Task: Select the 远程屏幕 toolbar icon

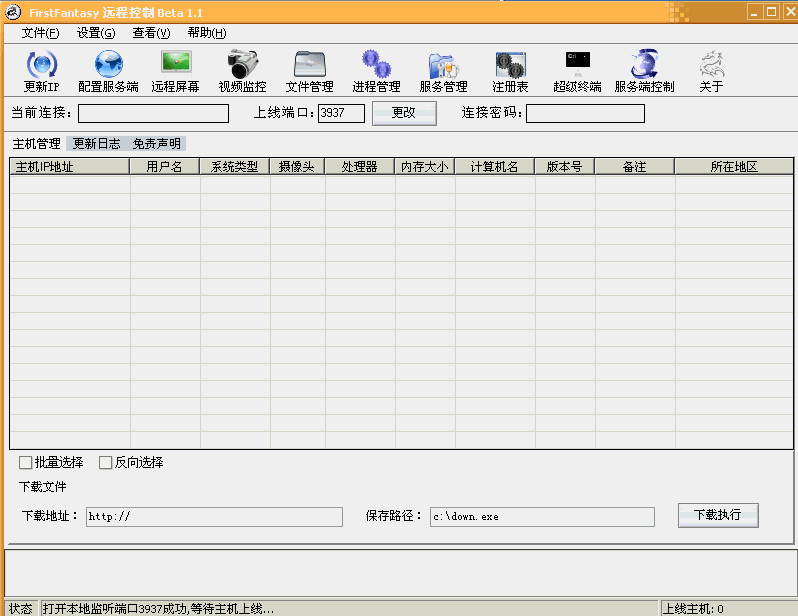Action: coord(175,66)
